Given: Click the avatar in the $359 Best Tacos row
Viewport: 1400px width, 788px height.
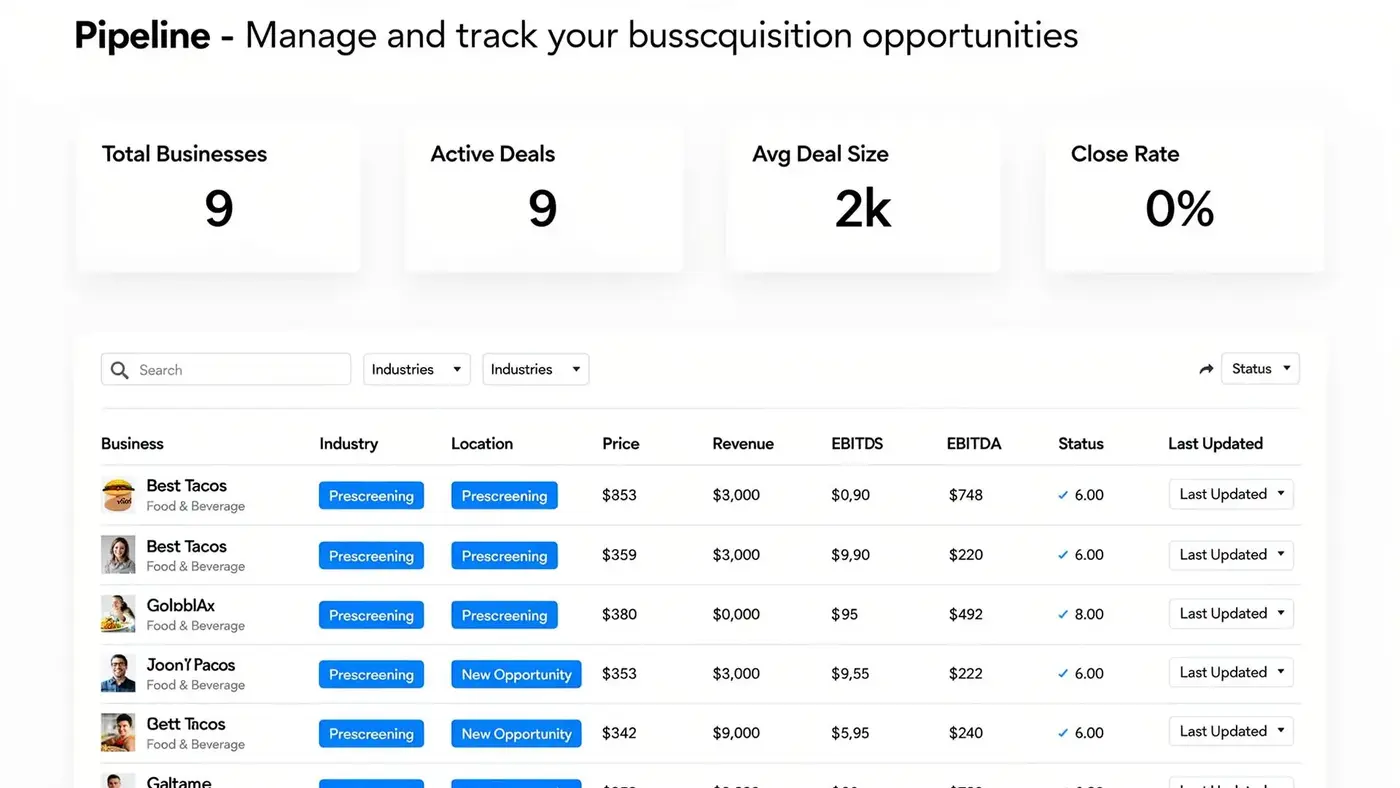Looking at the screenshot, I should [118, 555].
